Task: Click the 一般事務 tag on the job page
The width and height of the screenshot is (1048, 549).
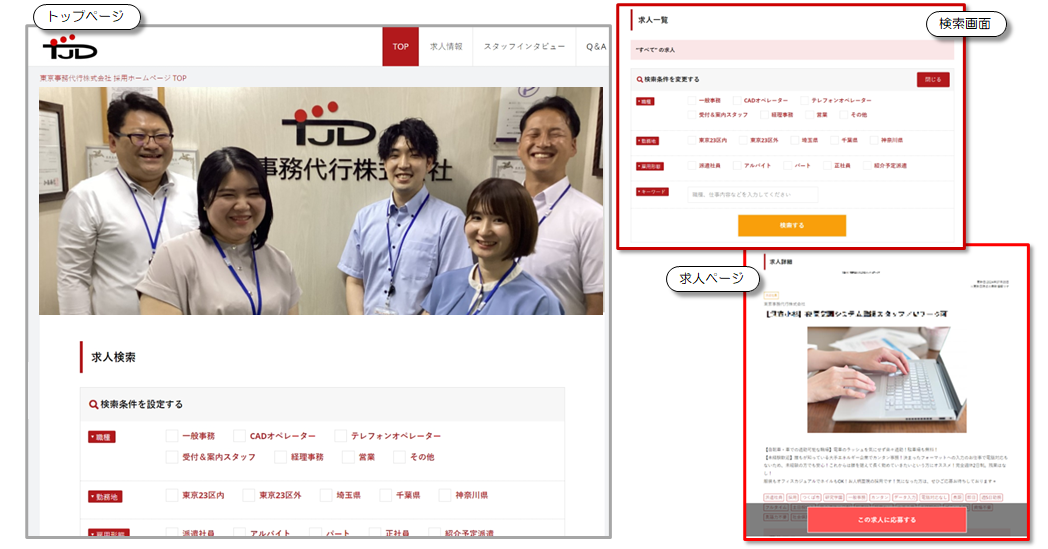Action: [x=857, y=498]
